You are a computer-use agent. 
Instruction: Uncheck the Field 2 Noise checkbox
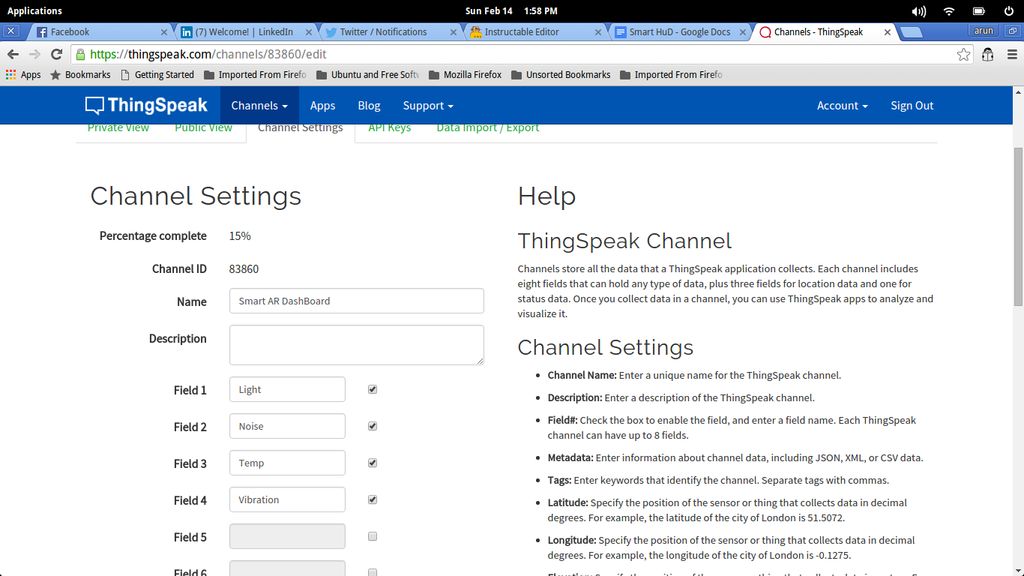point(372,426)
